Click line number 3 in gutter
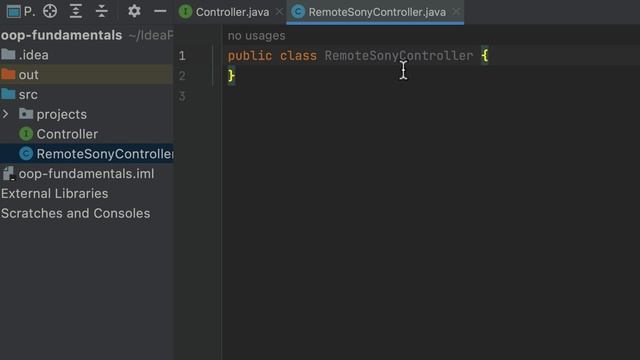This screenshot has height=360, width=640. [182, 96]
